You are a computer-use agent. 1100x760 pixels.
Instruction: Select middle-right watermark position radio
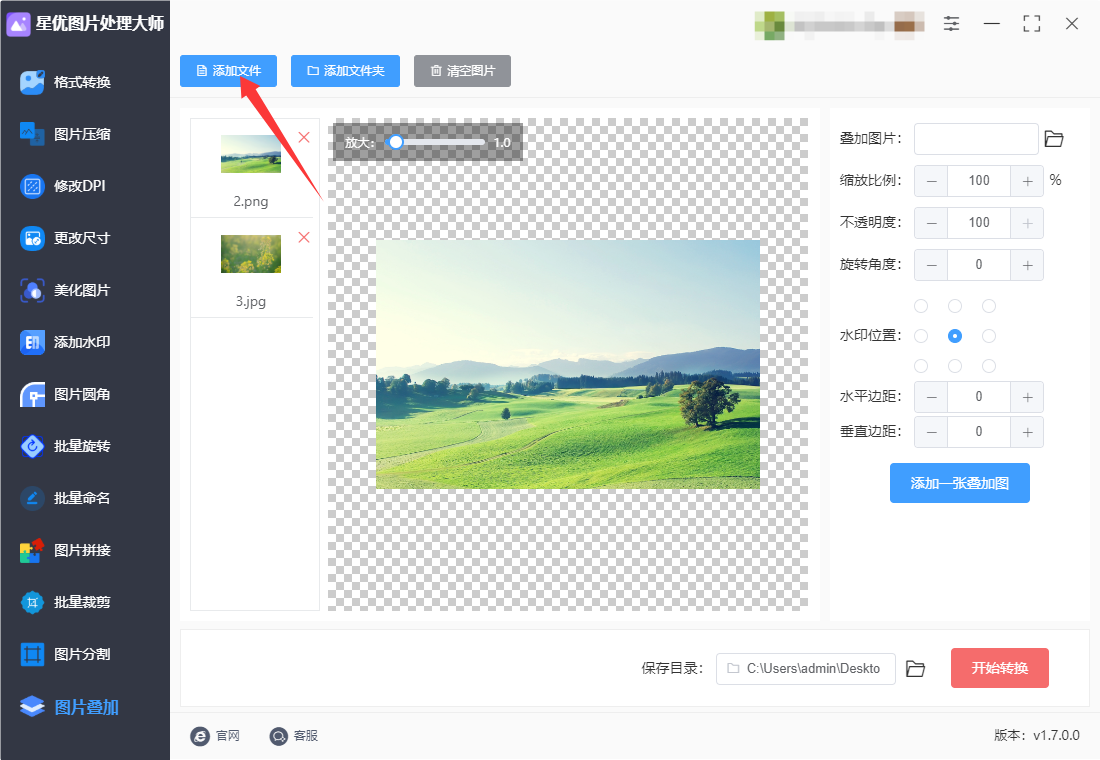[x=989, y=336]
